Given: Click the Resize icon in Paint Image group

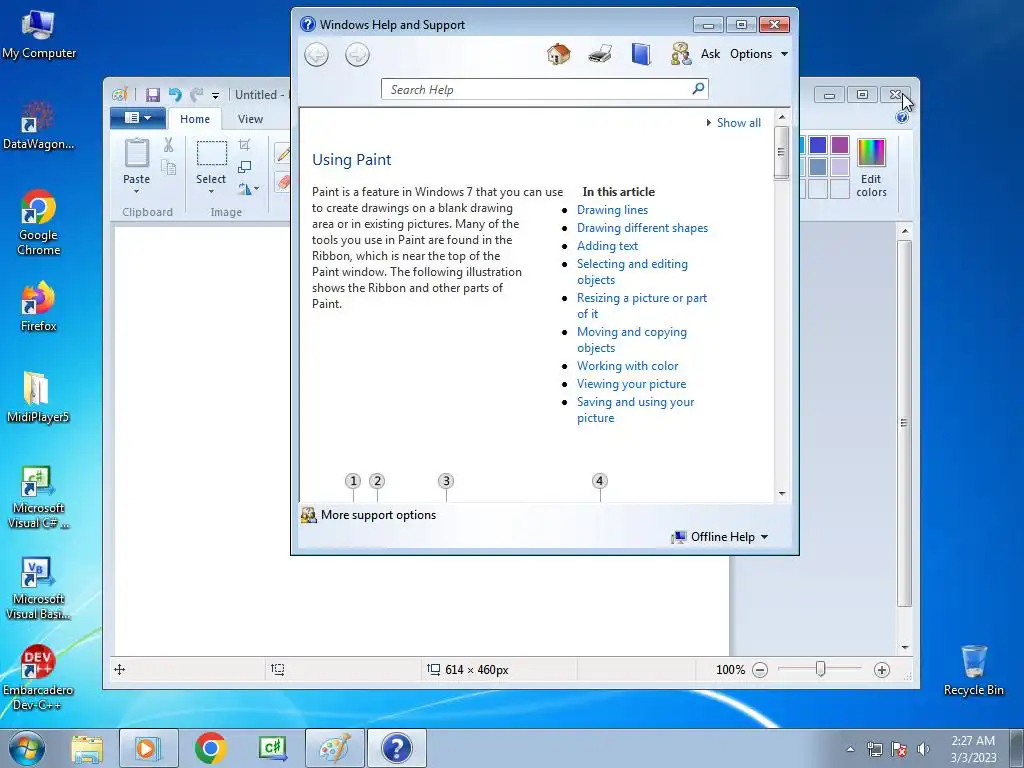Looking at the screenshot, I should coord(244,167).
